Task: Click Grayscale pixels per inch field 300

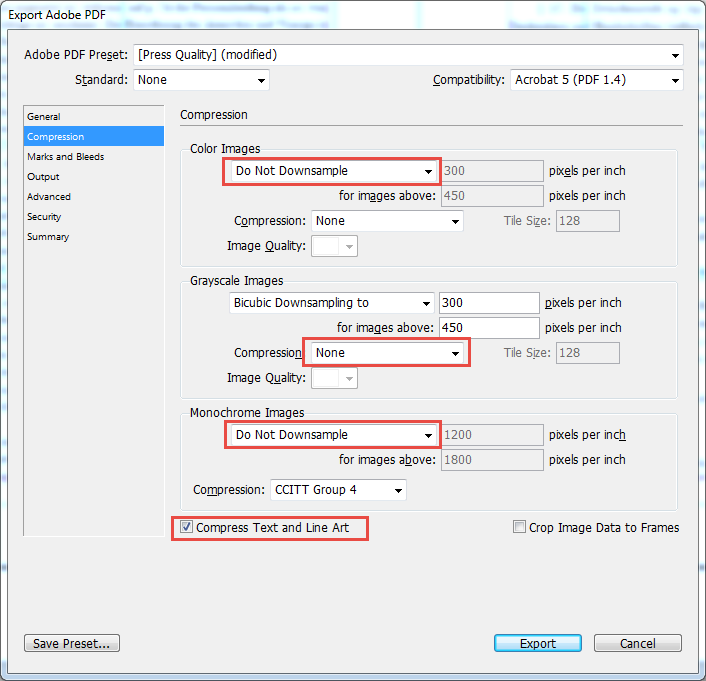Action: (x=489, y=303)
